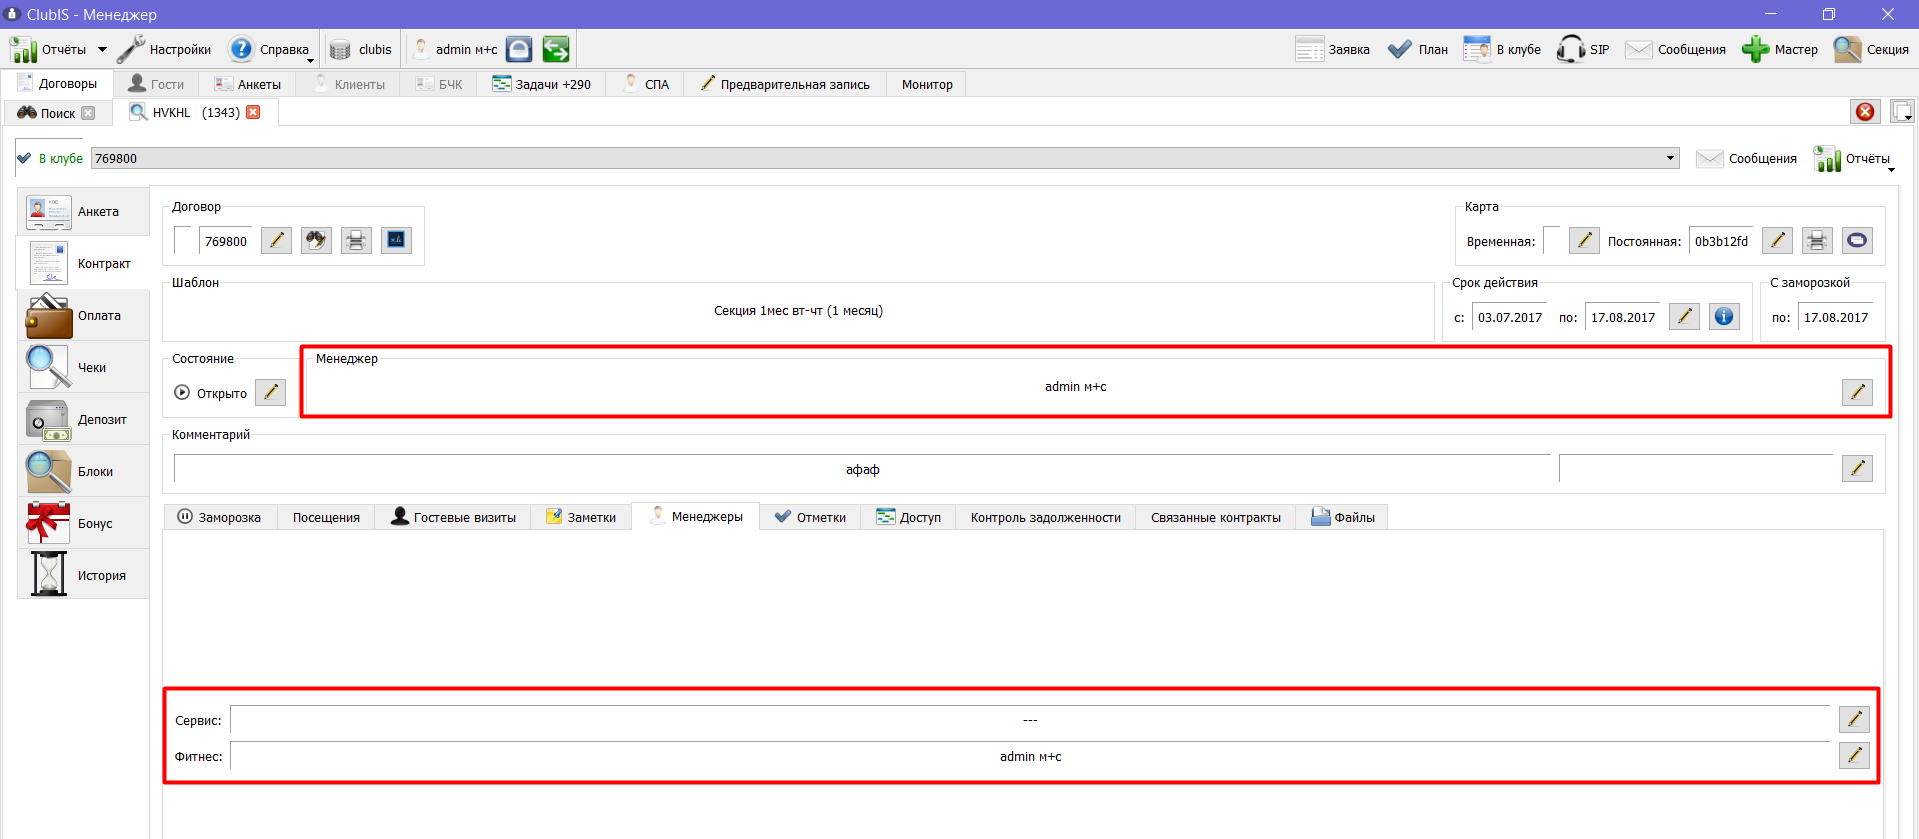Print the contract using the Договор printer icon
The width and height of the screenshot is (1919, 839).
point(356,240)
